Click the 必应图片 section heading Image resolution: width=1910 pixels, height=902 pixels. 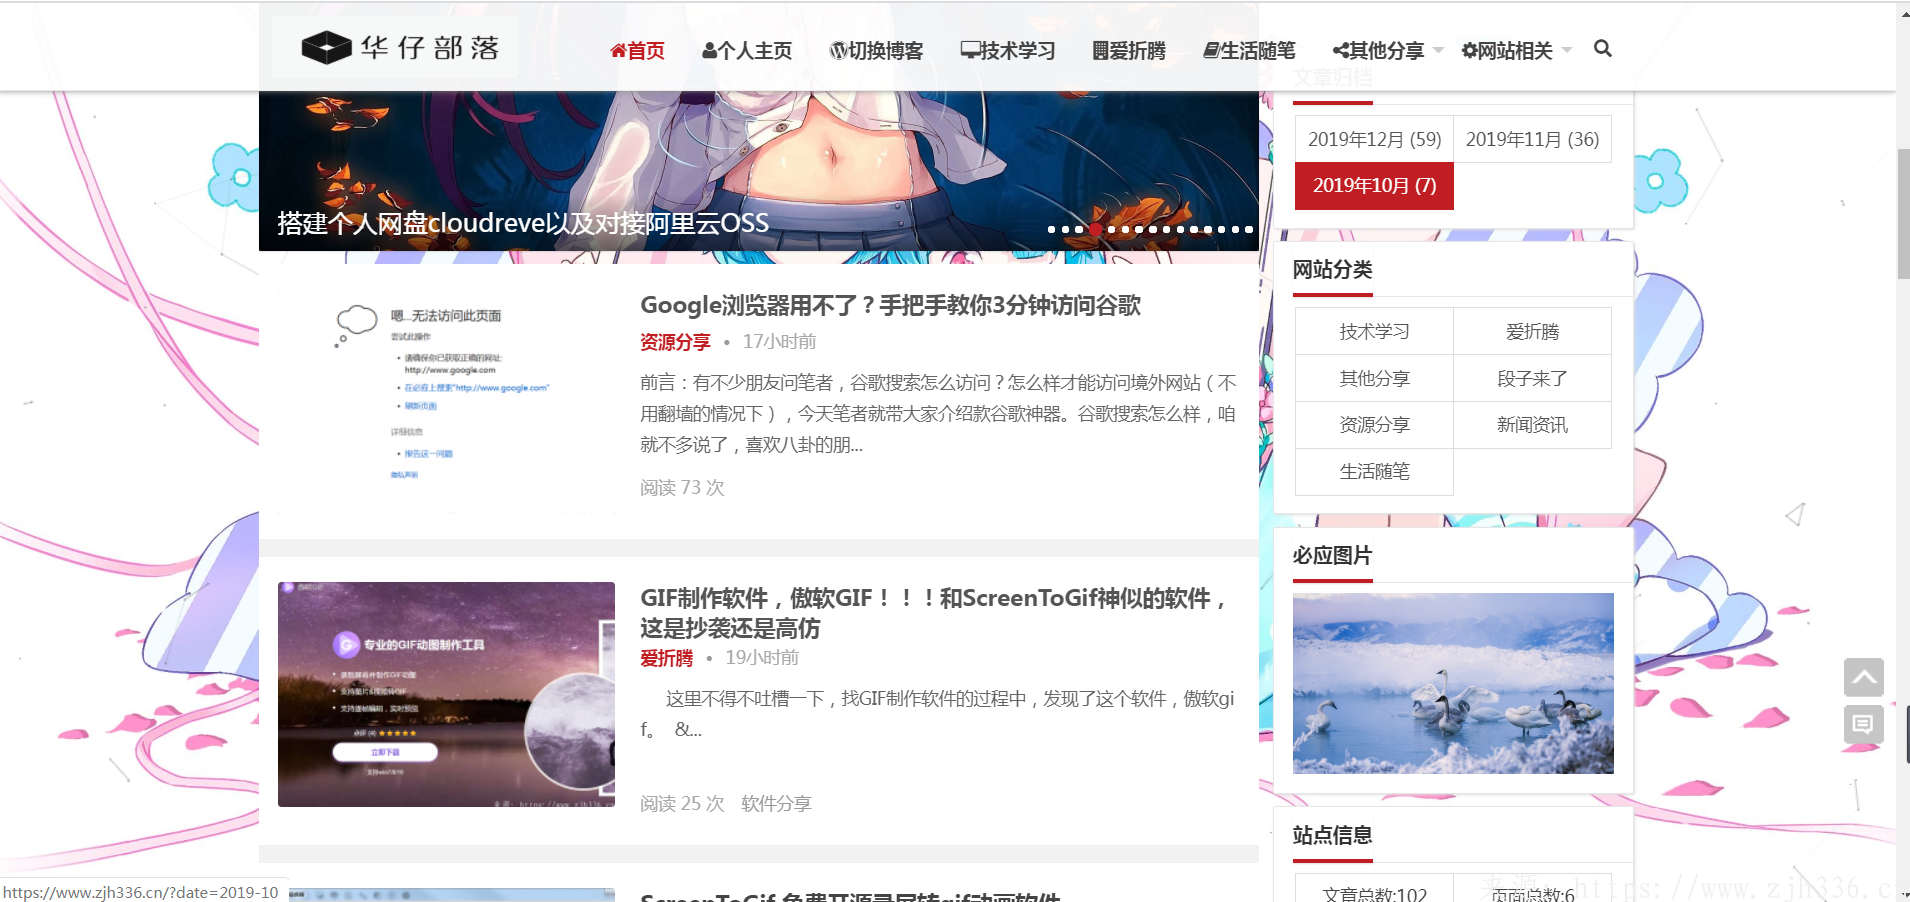[x=1332, y=555]
